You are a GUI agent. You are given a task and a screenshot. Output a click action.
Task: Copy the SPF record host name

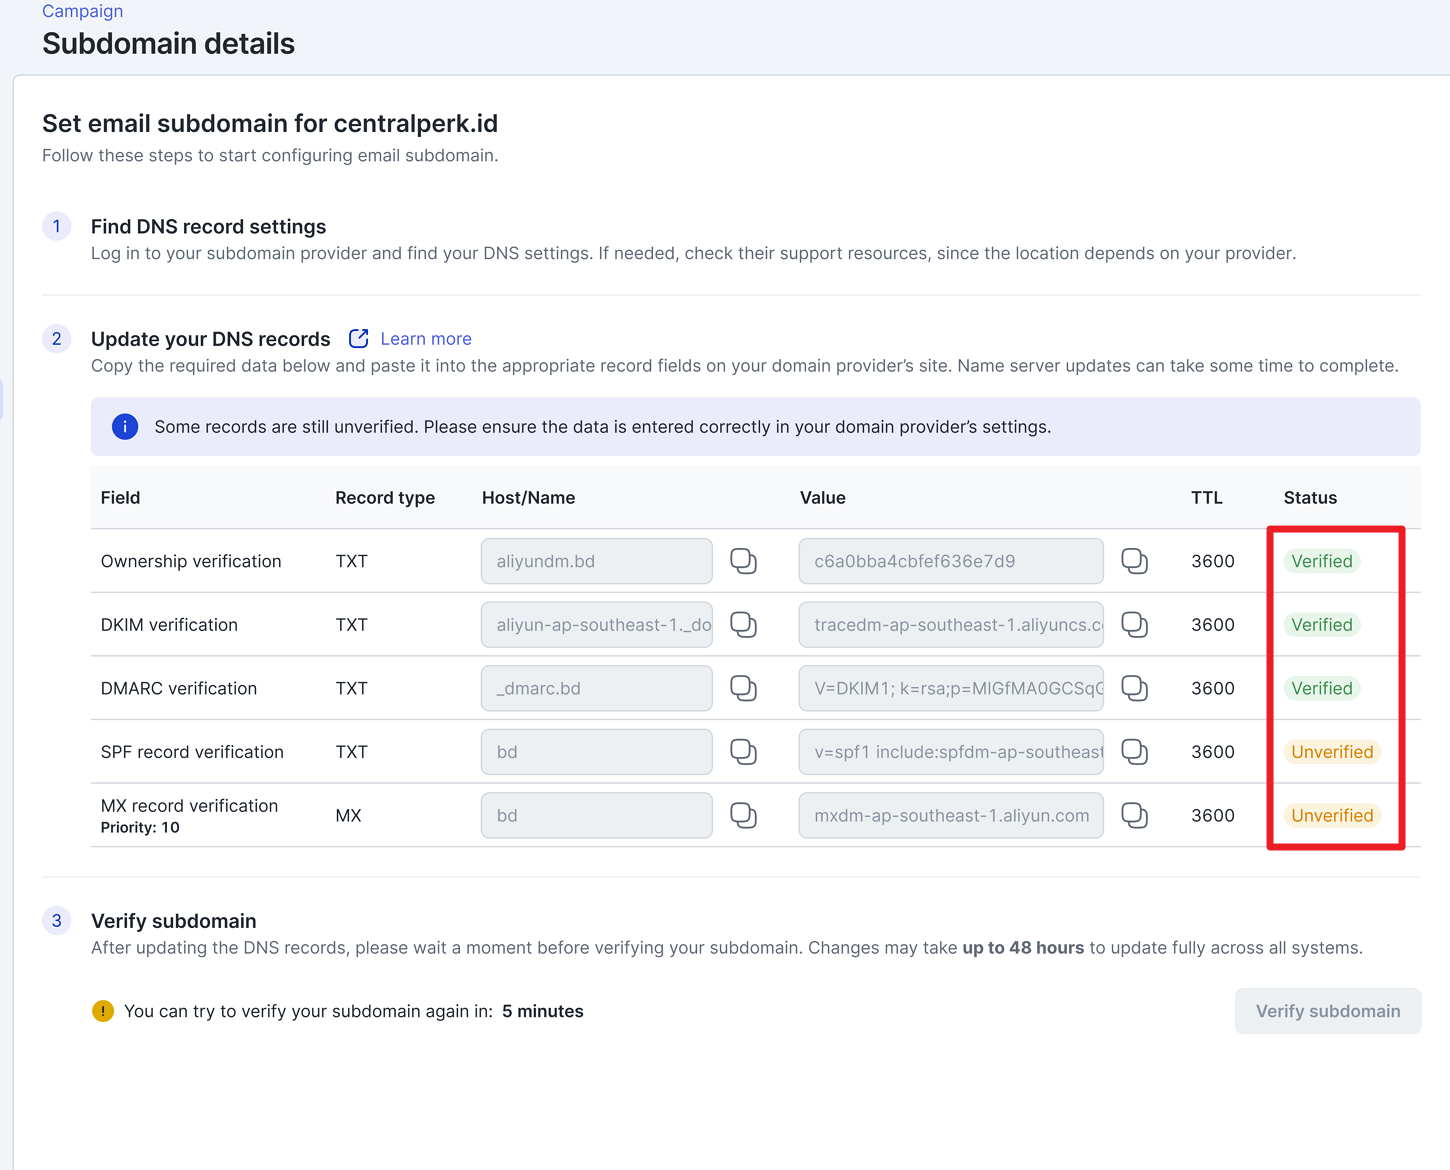pos(743,752)
